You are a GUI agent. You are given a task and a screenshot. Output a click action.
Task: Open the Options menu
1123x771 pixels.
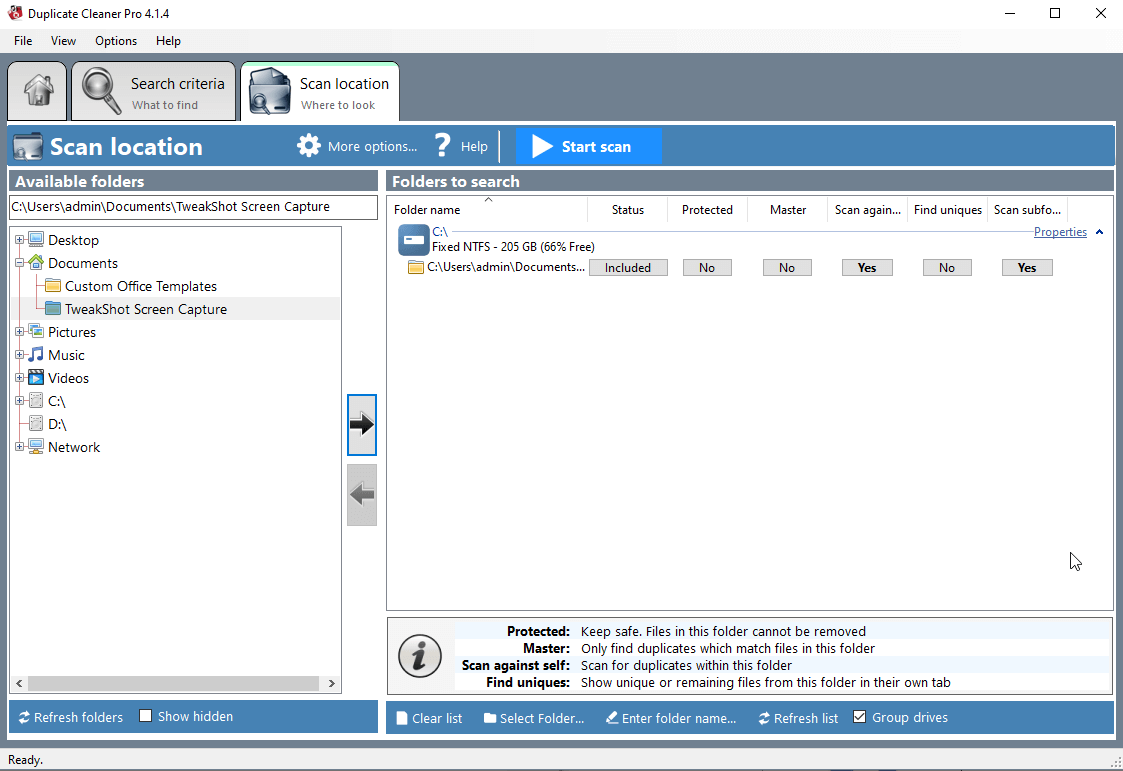115,41
